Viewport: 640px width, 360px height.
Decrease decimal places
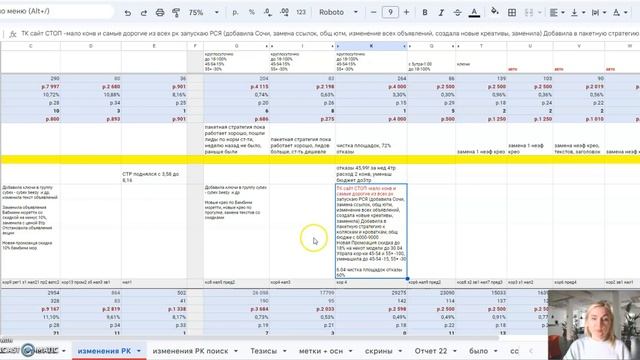click(x=268, y=13)
